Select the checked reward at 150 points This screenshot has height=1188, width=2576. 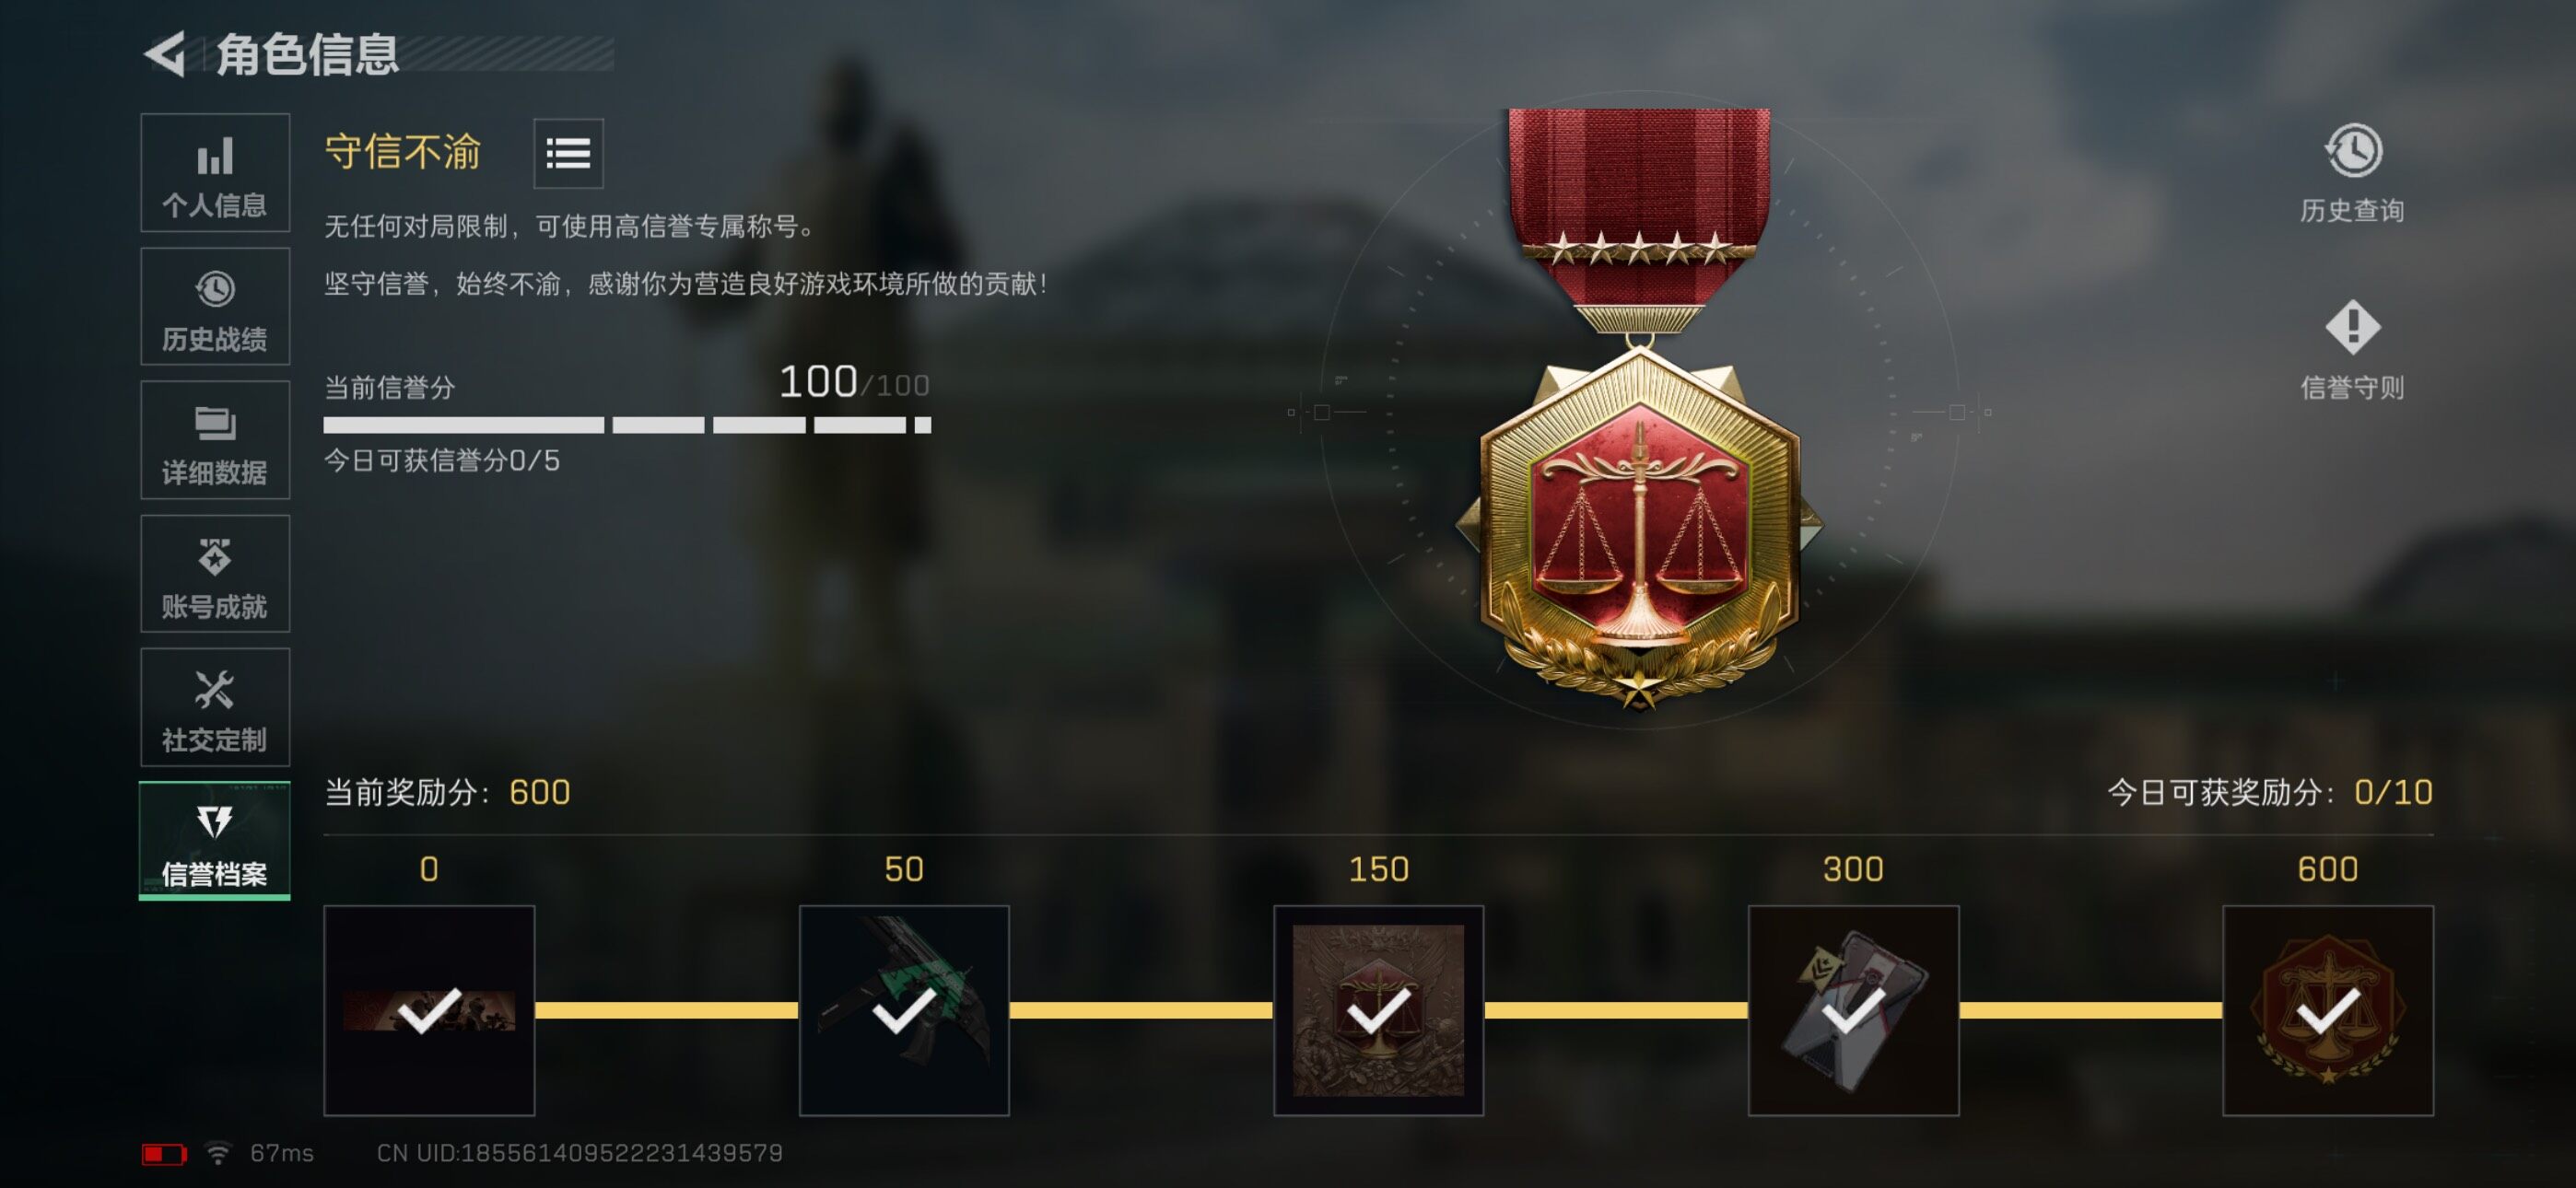click(1378, 1010)
